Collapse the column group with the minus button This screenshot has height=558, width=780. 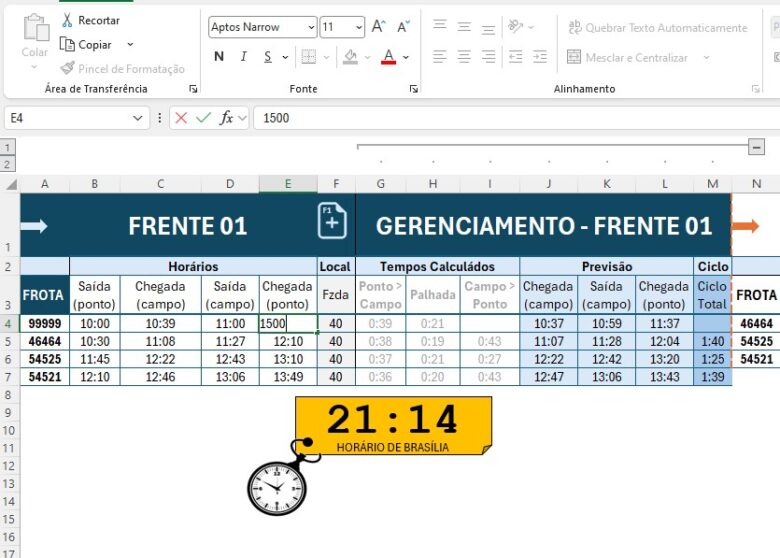click(756, 147)
